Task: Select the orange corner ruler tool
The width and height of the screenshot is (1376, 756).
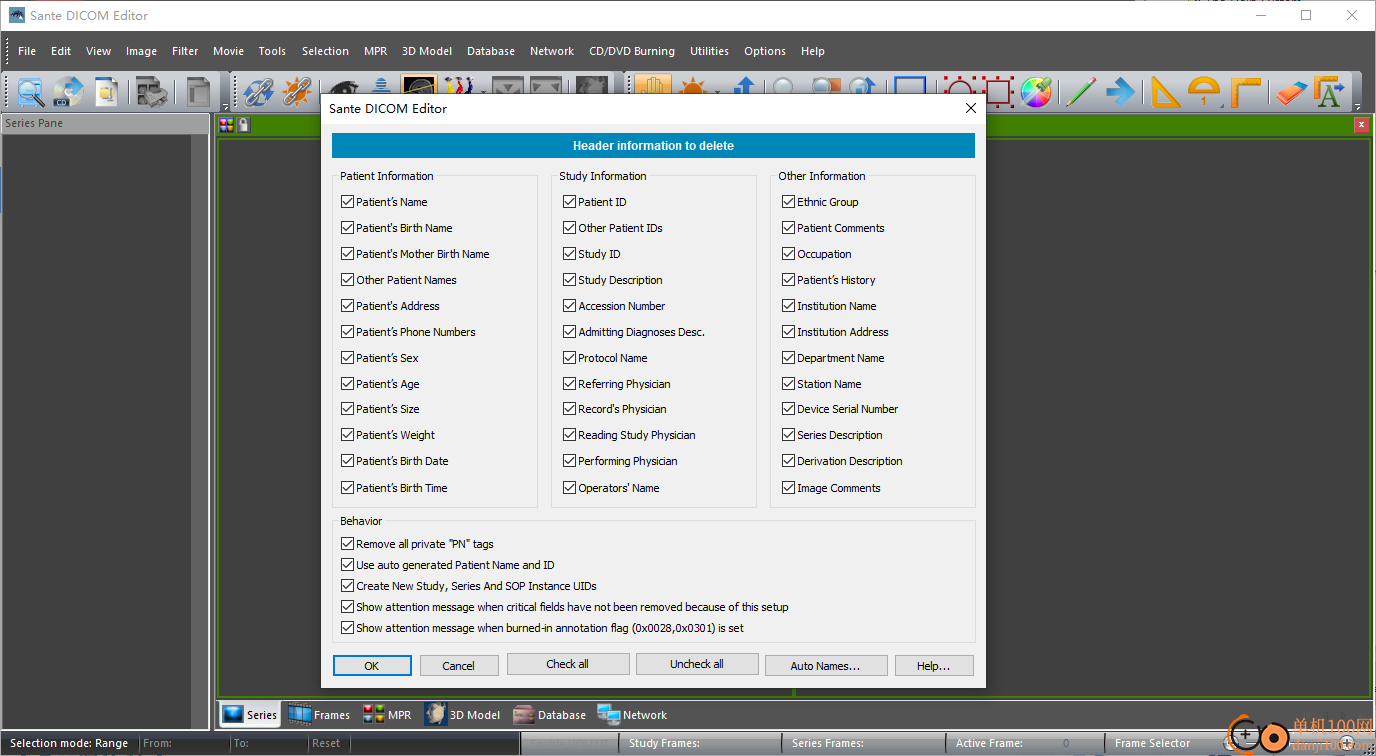Action: 1244,92
